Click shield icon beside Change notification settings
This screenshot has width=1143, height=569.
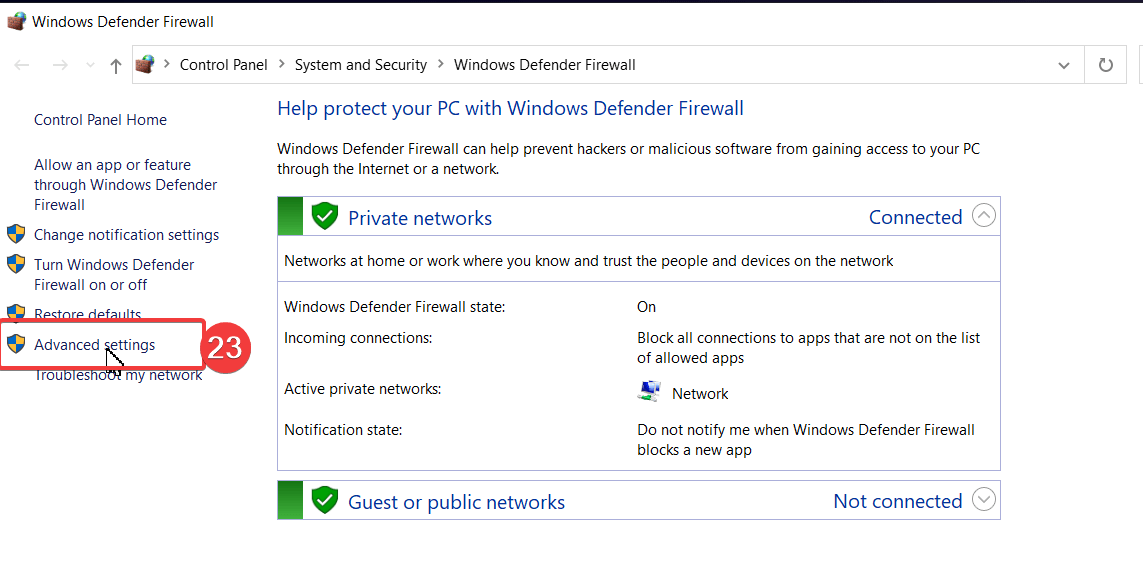(16, 235)
